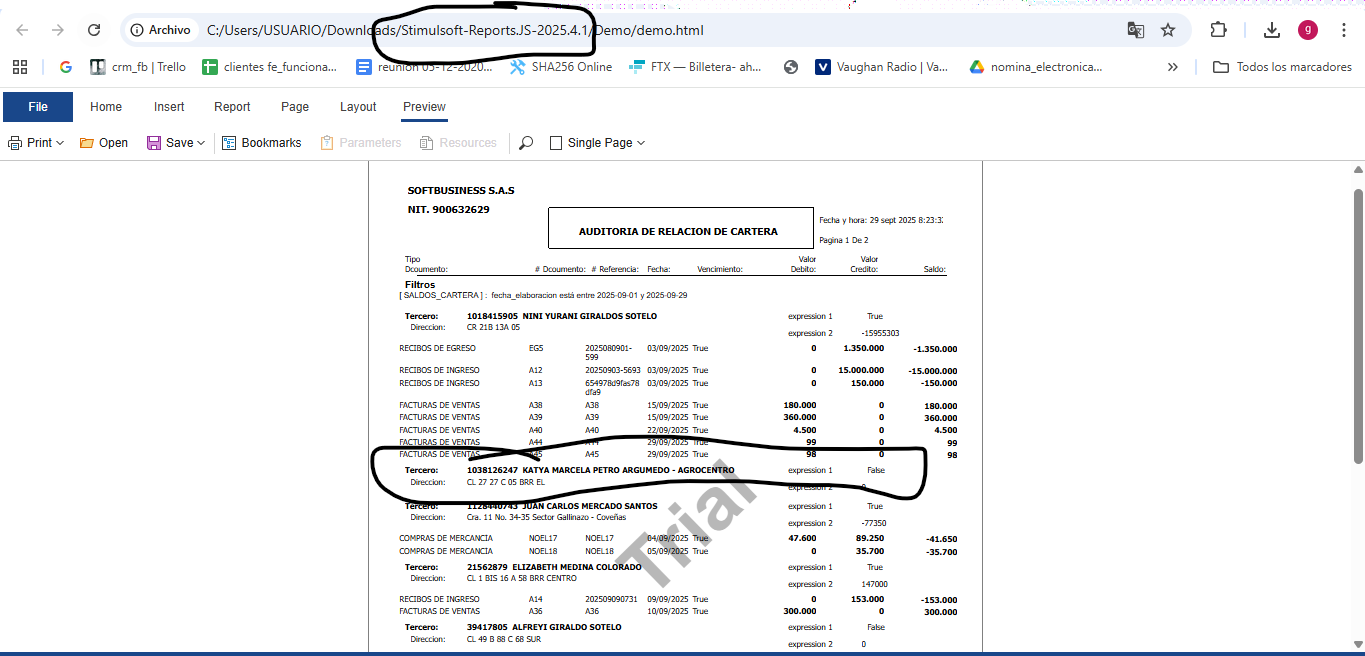Open the Layout ribbon tab
1365x656 pixels.
358,107
